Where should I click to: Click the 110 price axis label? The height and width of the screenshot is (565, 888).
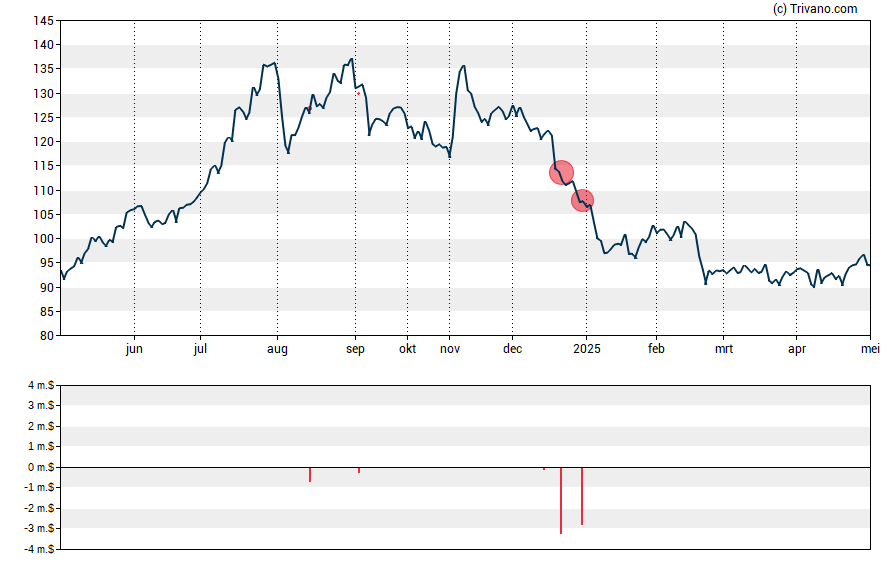point(44,190)
